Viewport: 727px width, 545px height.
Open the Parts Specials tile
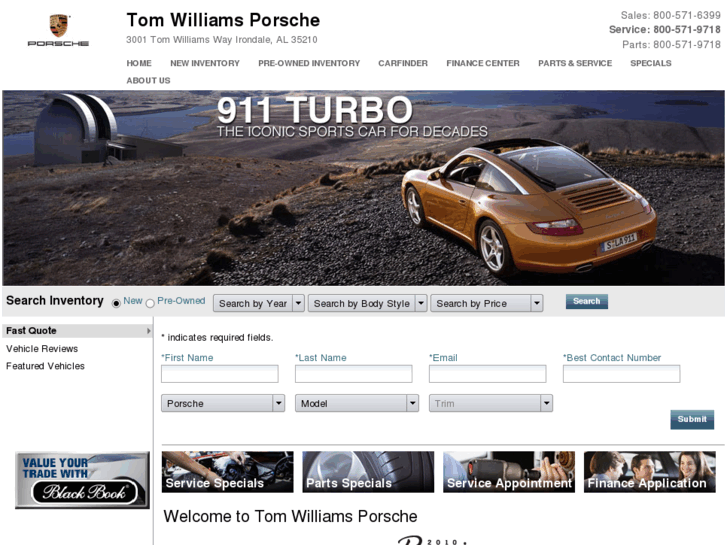[369, 472]
